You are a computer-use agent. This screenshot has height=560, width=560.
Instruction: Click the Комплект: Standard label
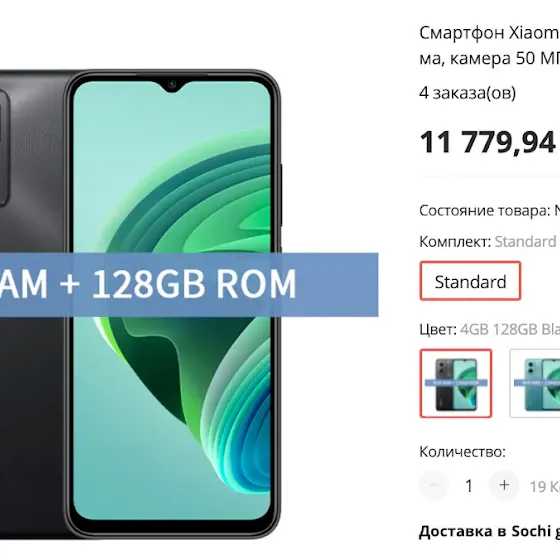tap(488, 242)
